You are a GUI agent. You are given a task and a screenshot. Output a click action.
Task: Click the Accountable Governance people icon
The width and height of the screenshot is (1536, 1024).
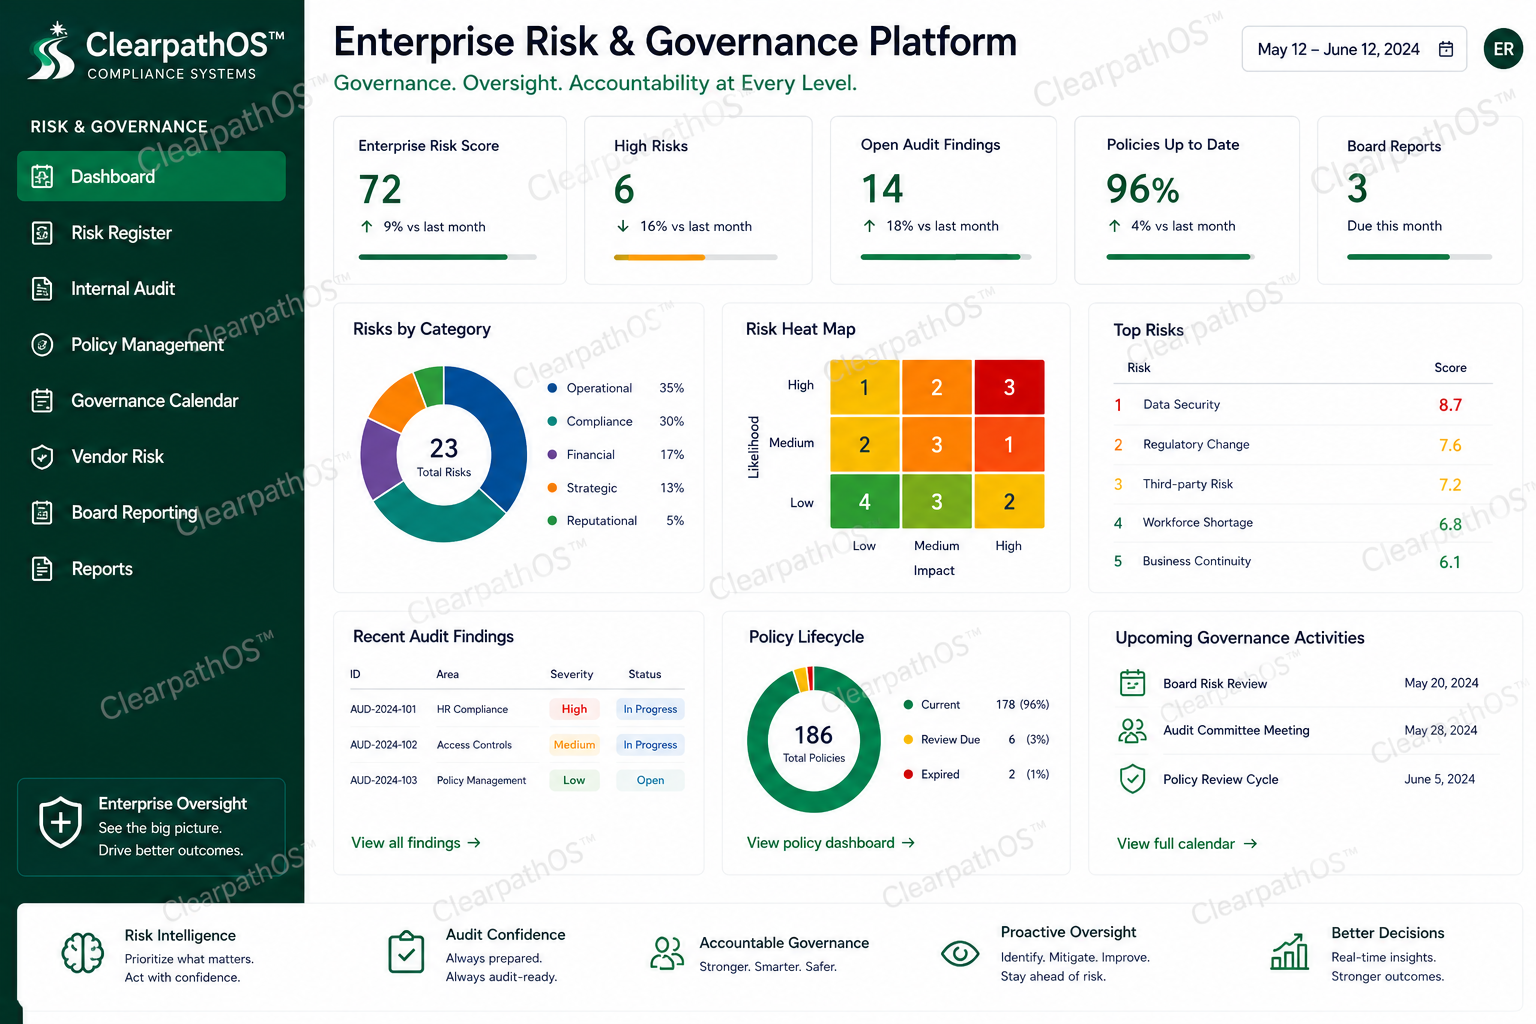point(667,953)
